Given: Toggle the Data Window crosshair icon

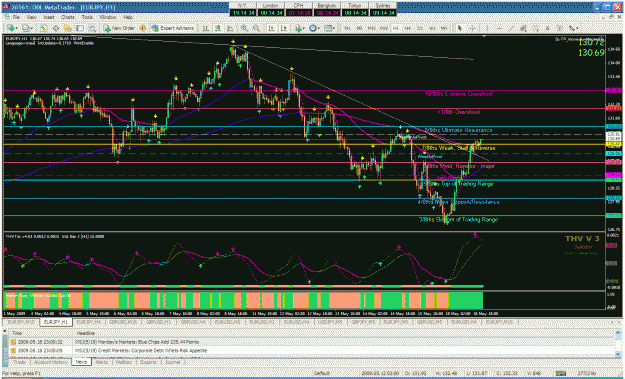Looking at the screenshot, I should 55,28.
